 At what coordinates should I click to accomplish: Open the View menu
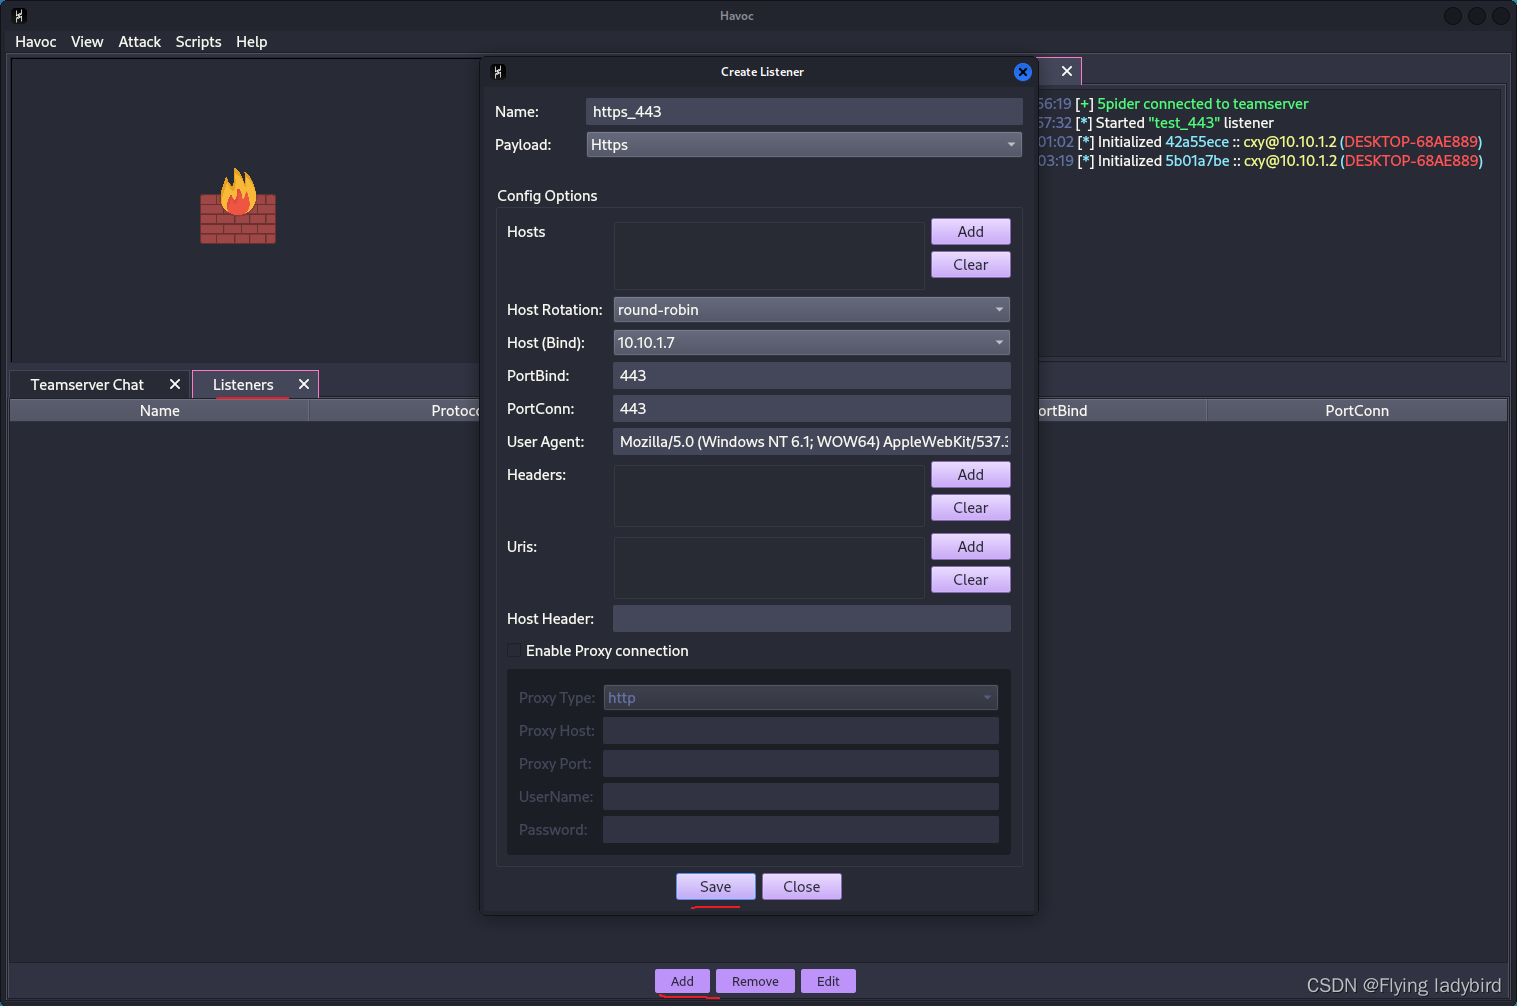tap(87, 42)
